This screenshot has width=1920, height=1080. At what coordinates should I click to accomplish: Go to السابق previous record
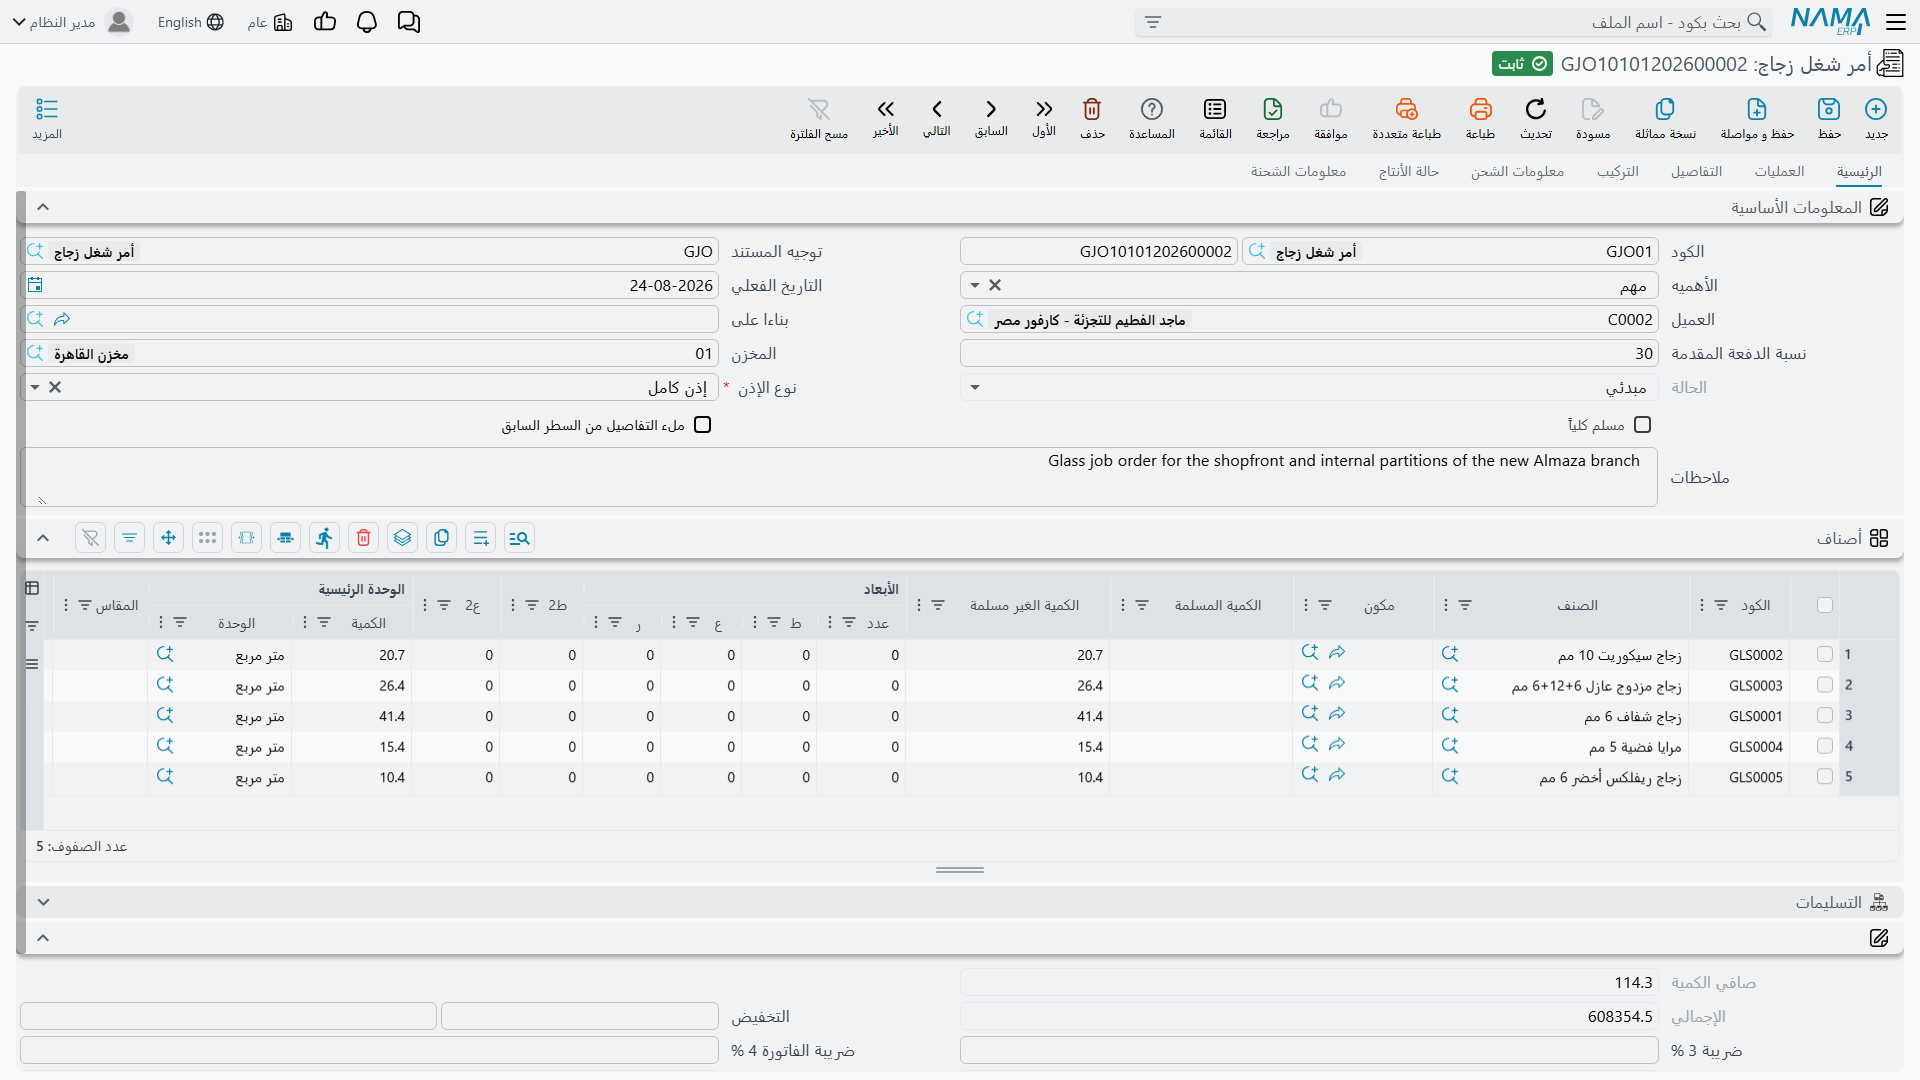[991, 109]
